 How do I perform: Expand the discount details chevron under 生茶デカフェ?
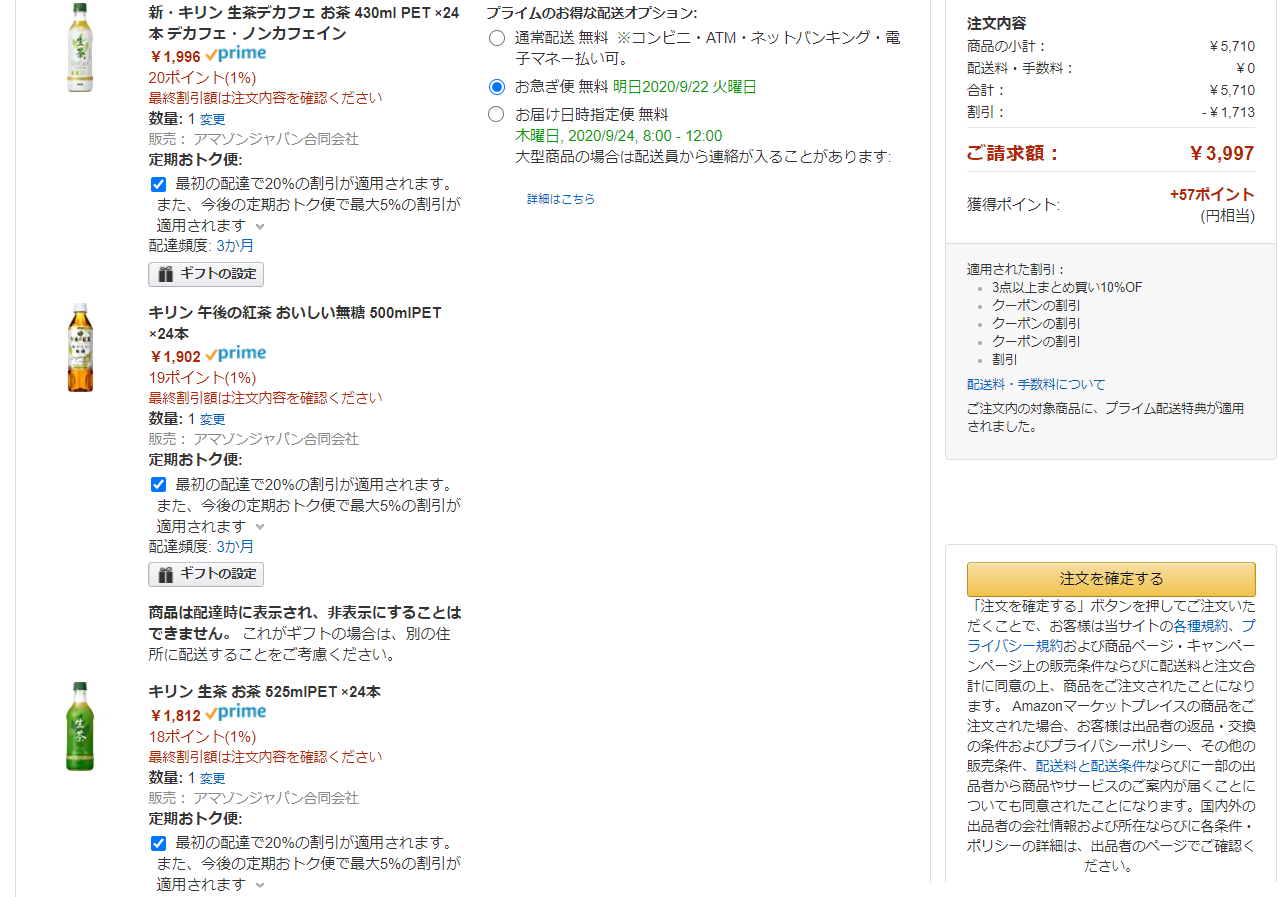pos(260,227)
